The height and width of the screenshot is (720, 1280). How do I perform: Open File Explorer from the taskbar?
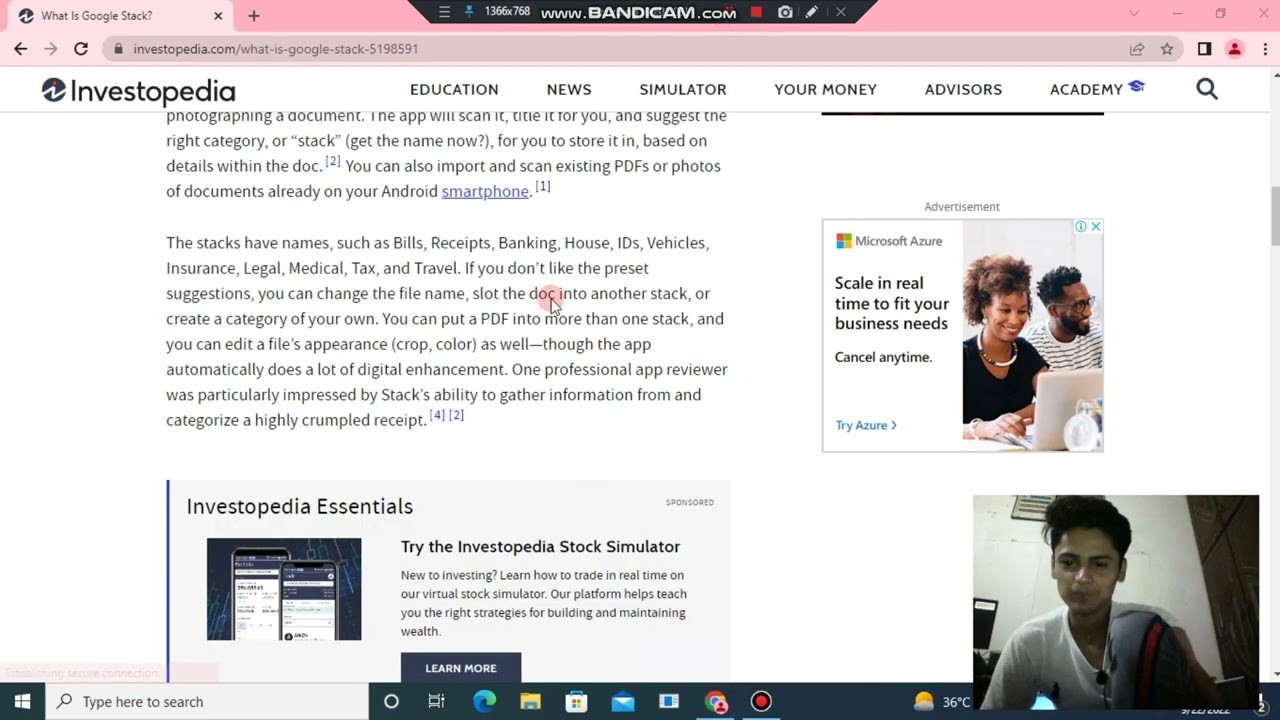pyautogui.click(x=530, y=701)
